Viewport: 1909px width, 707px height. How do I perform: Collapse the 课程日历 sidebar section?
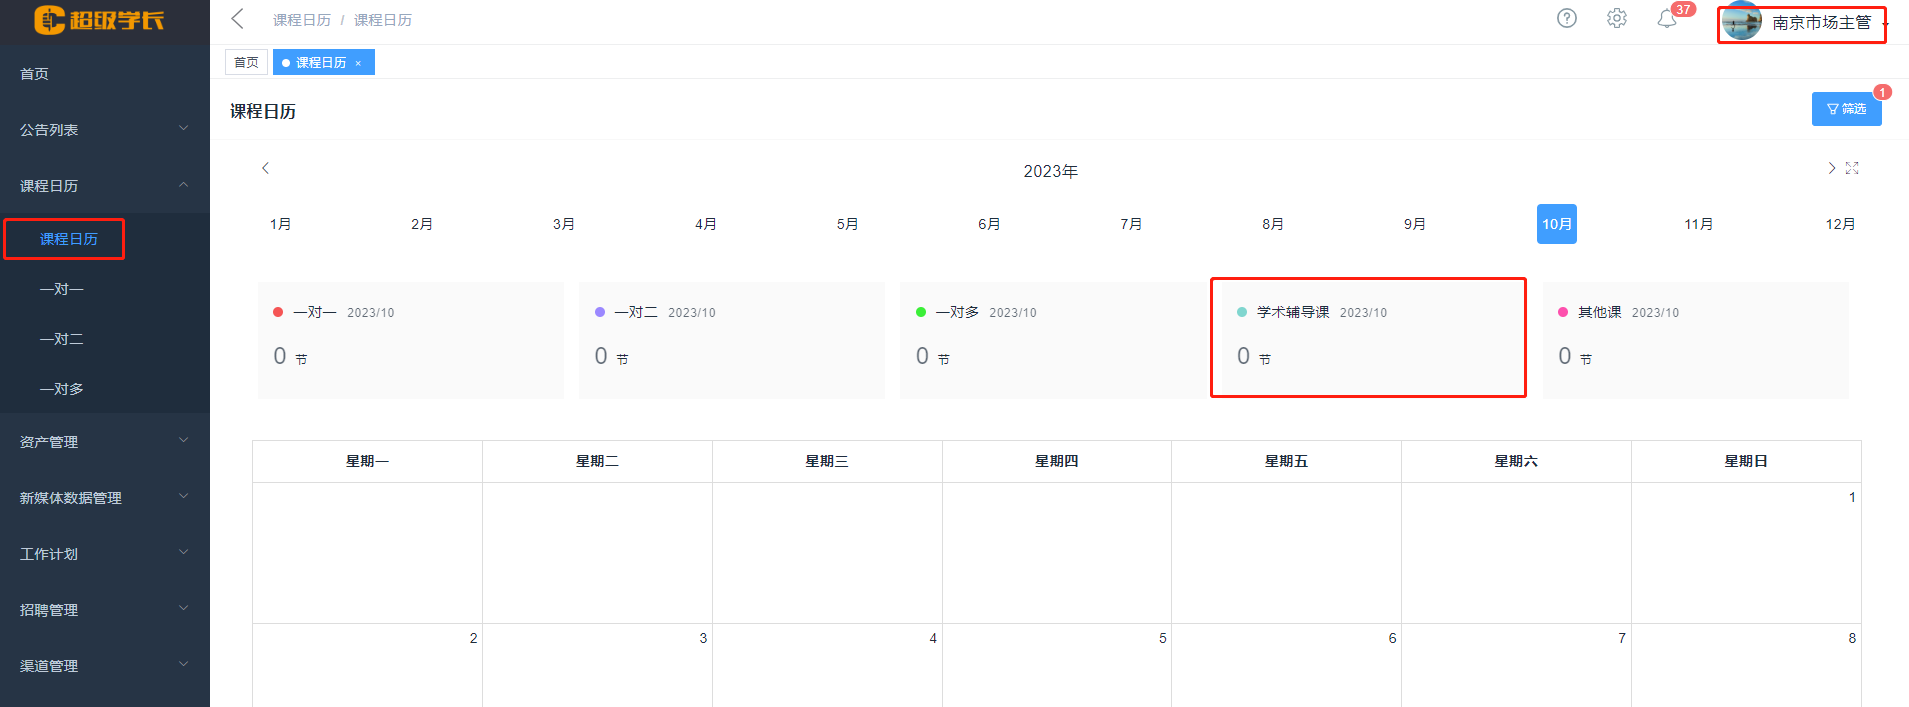[x=104, y=186]
